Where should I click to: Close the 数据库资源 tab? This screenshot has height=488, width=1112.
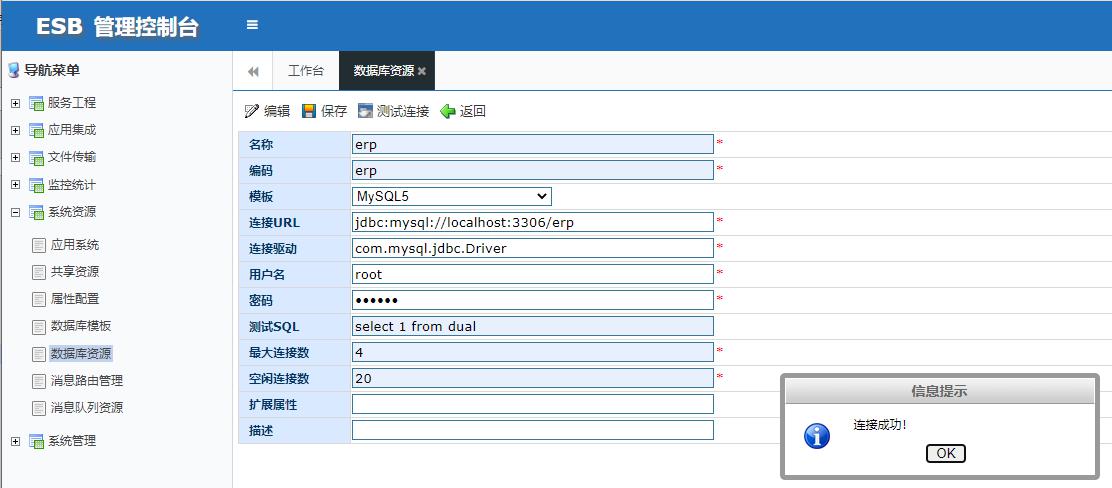tap(421, 71)
